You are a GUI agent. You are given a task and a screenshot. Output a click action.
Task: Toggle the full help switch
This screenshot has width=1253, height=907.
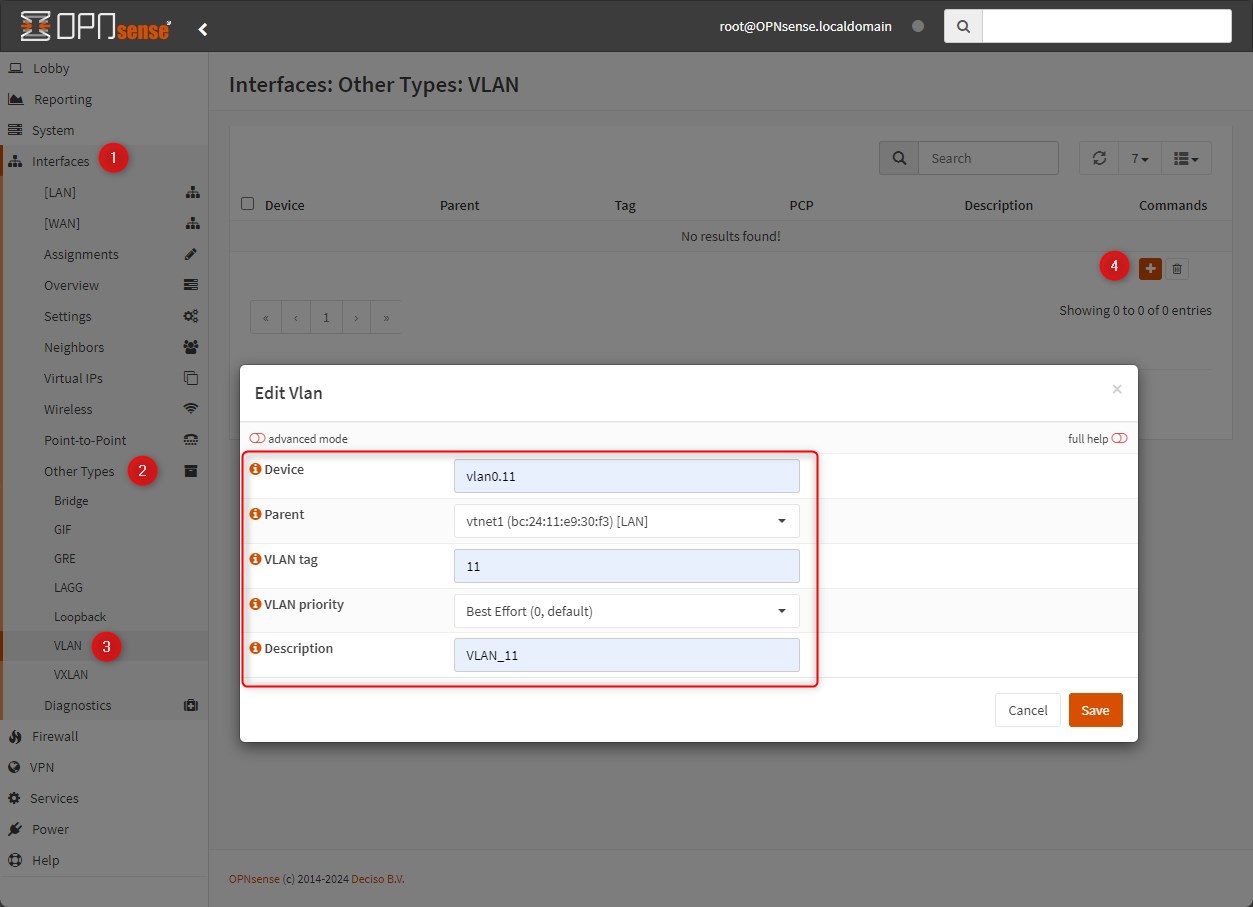pyautogui.click(x=1119, y=439)
